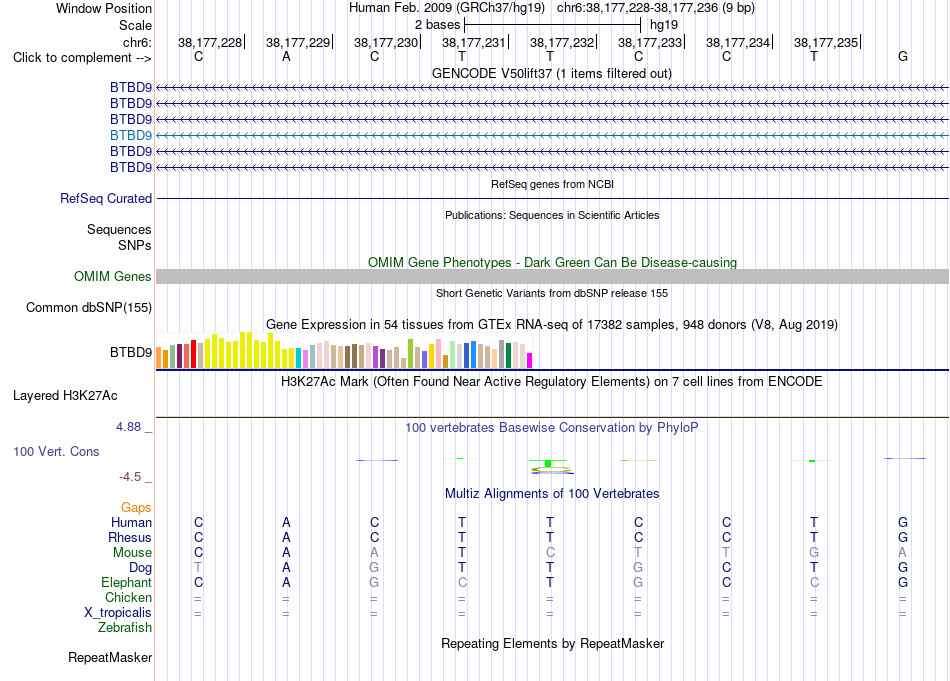Select the Gaps label in Multiz alignment

[136, 507]
